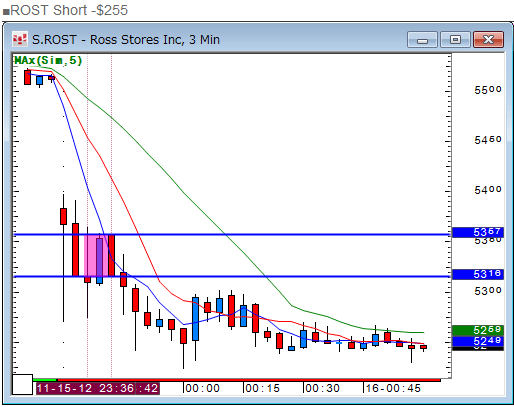The height and width of the screenshot is (407, 514).
Task: Click the blue 5249 price tag
Action: tap(478, 341)
